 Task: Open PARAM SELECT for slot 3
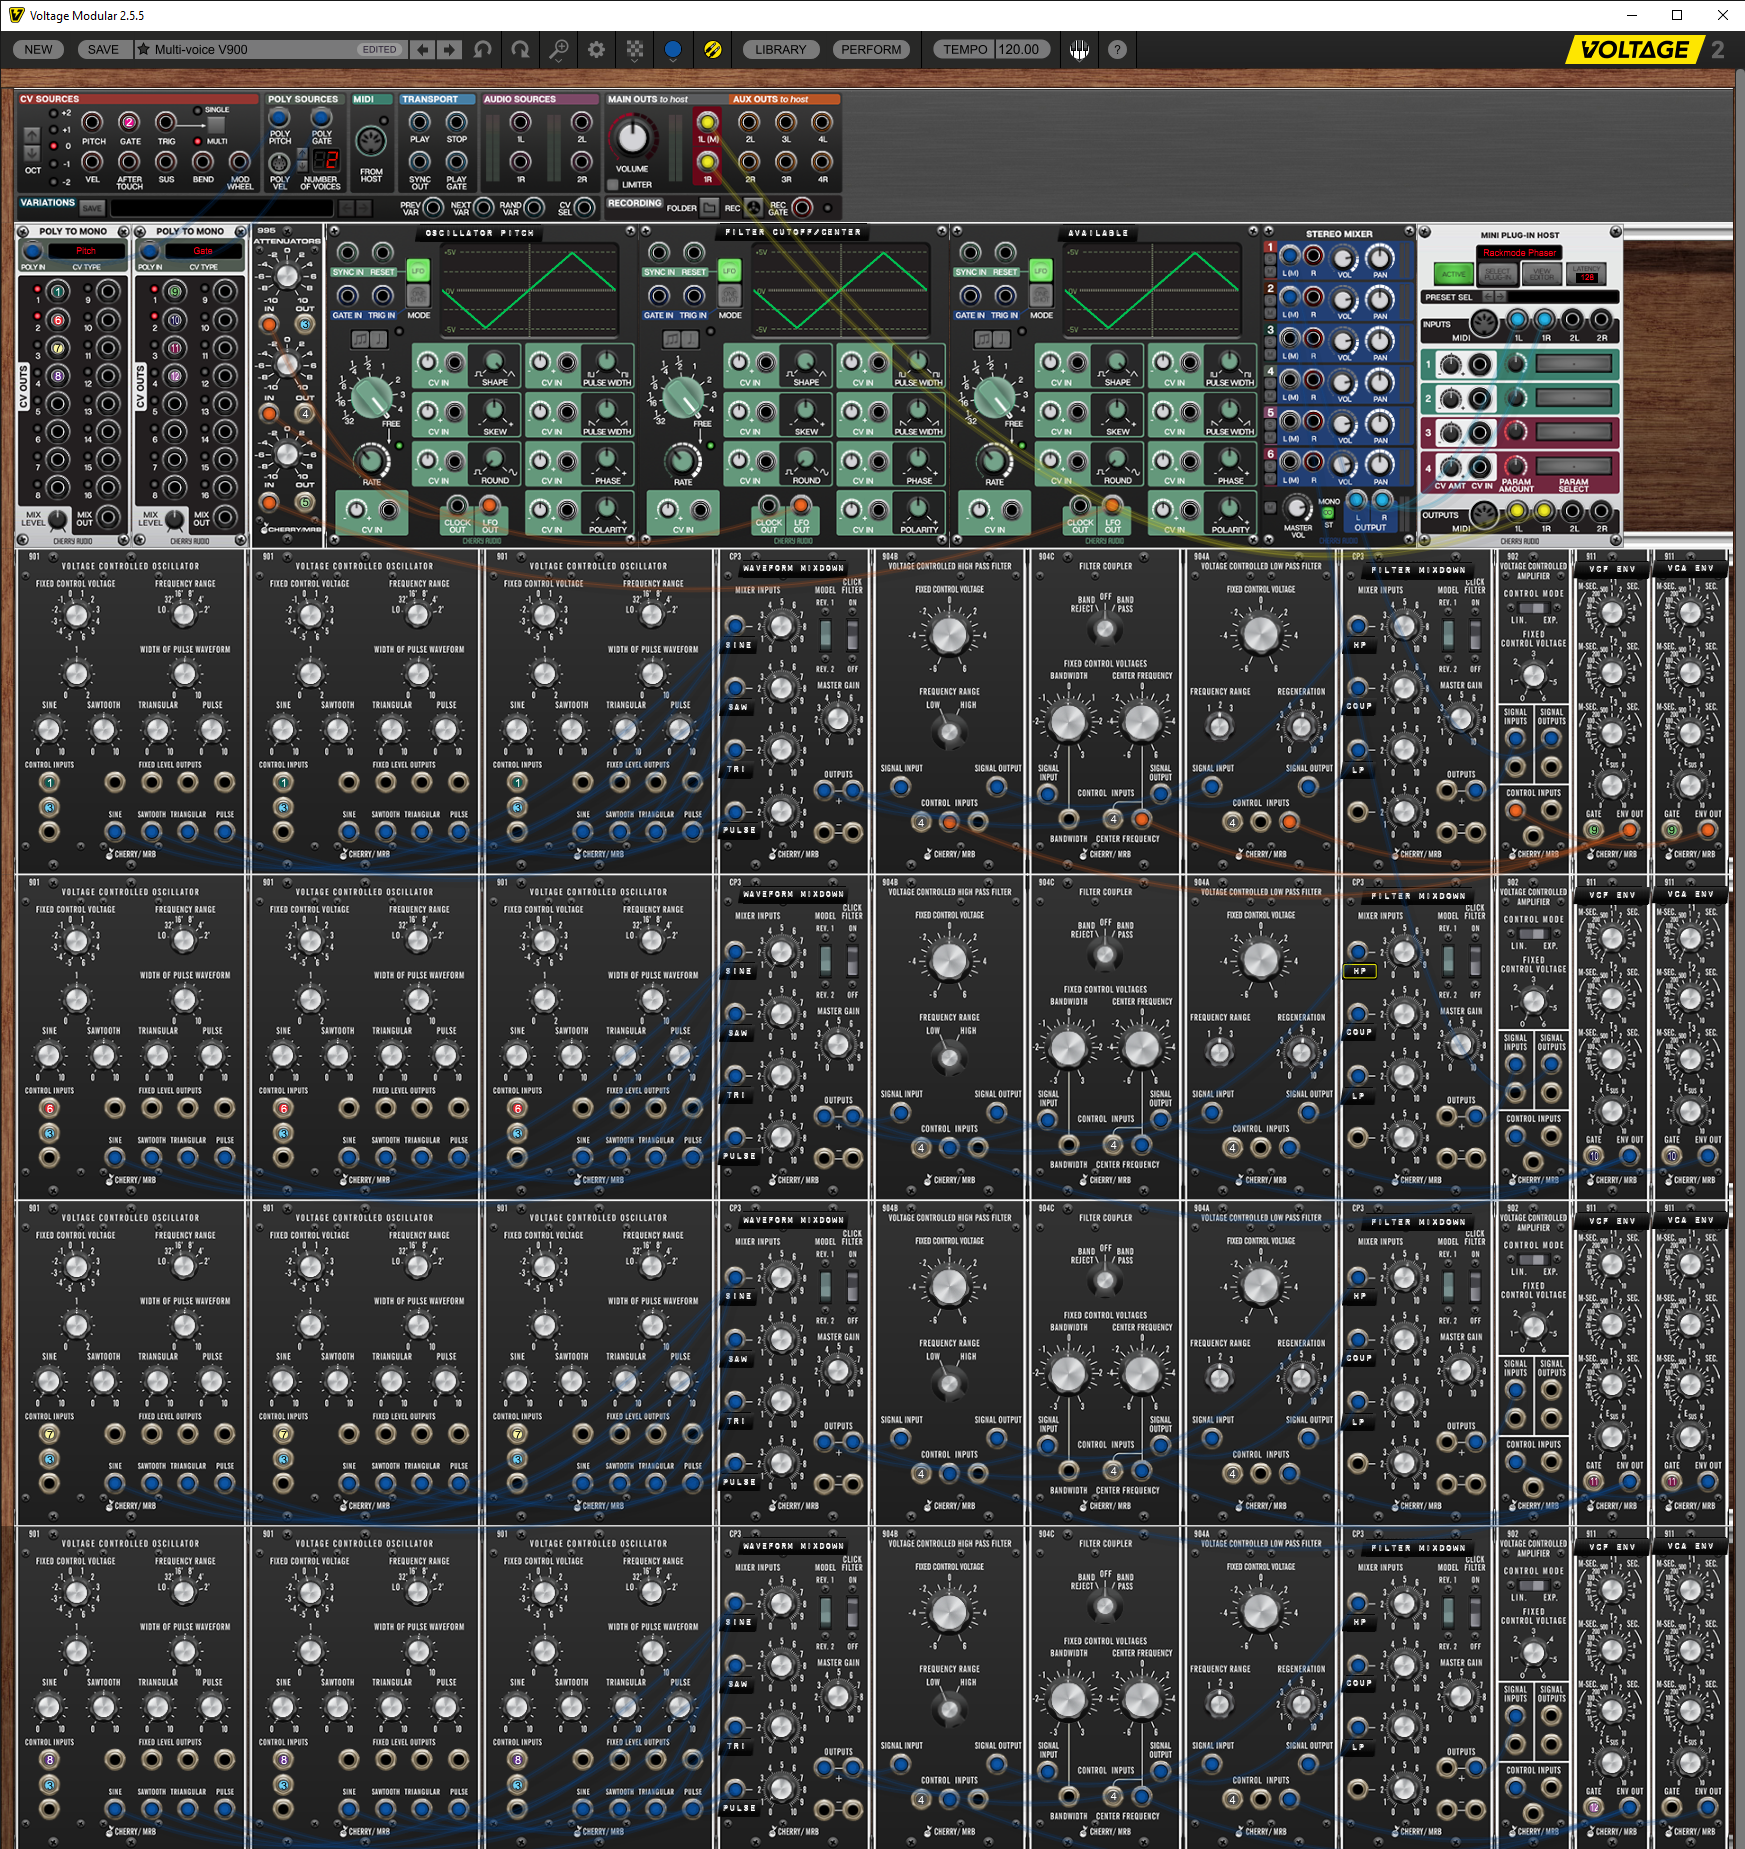(x=1574, y=433)
